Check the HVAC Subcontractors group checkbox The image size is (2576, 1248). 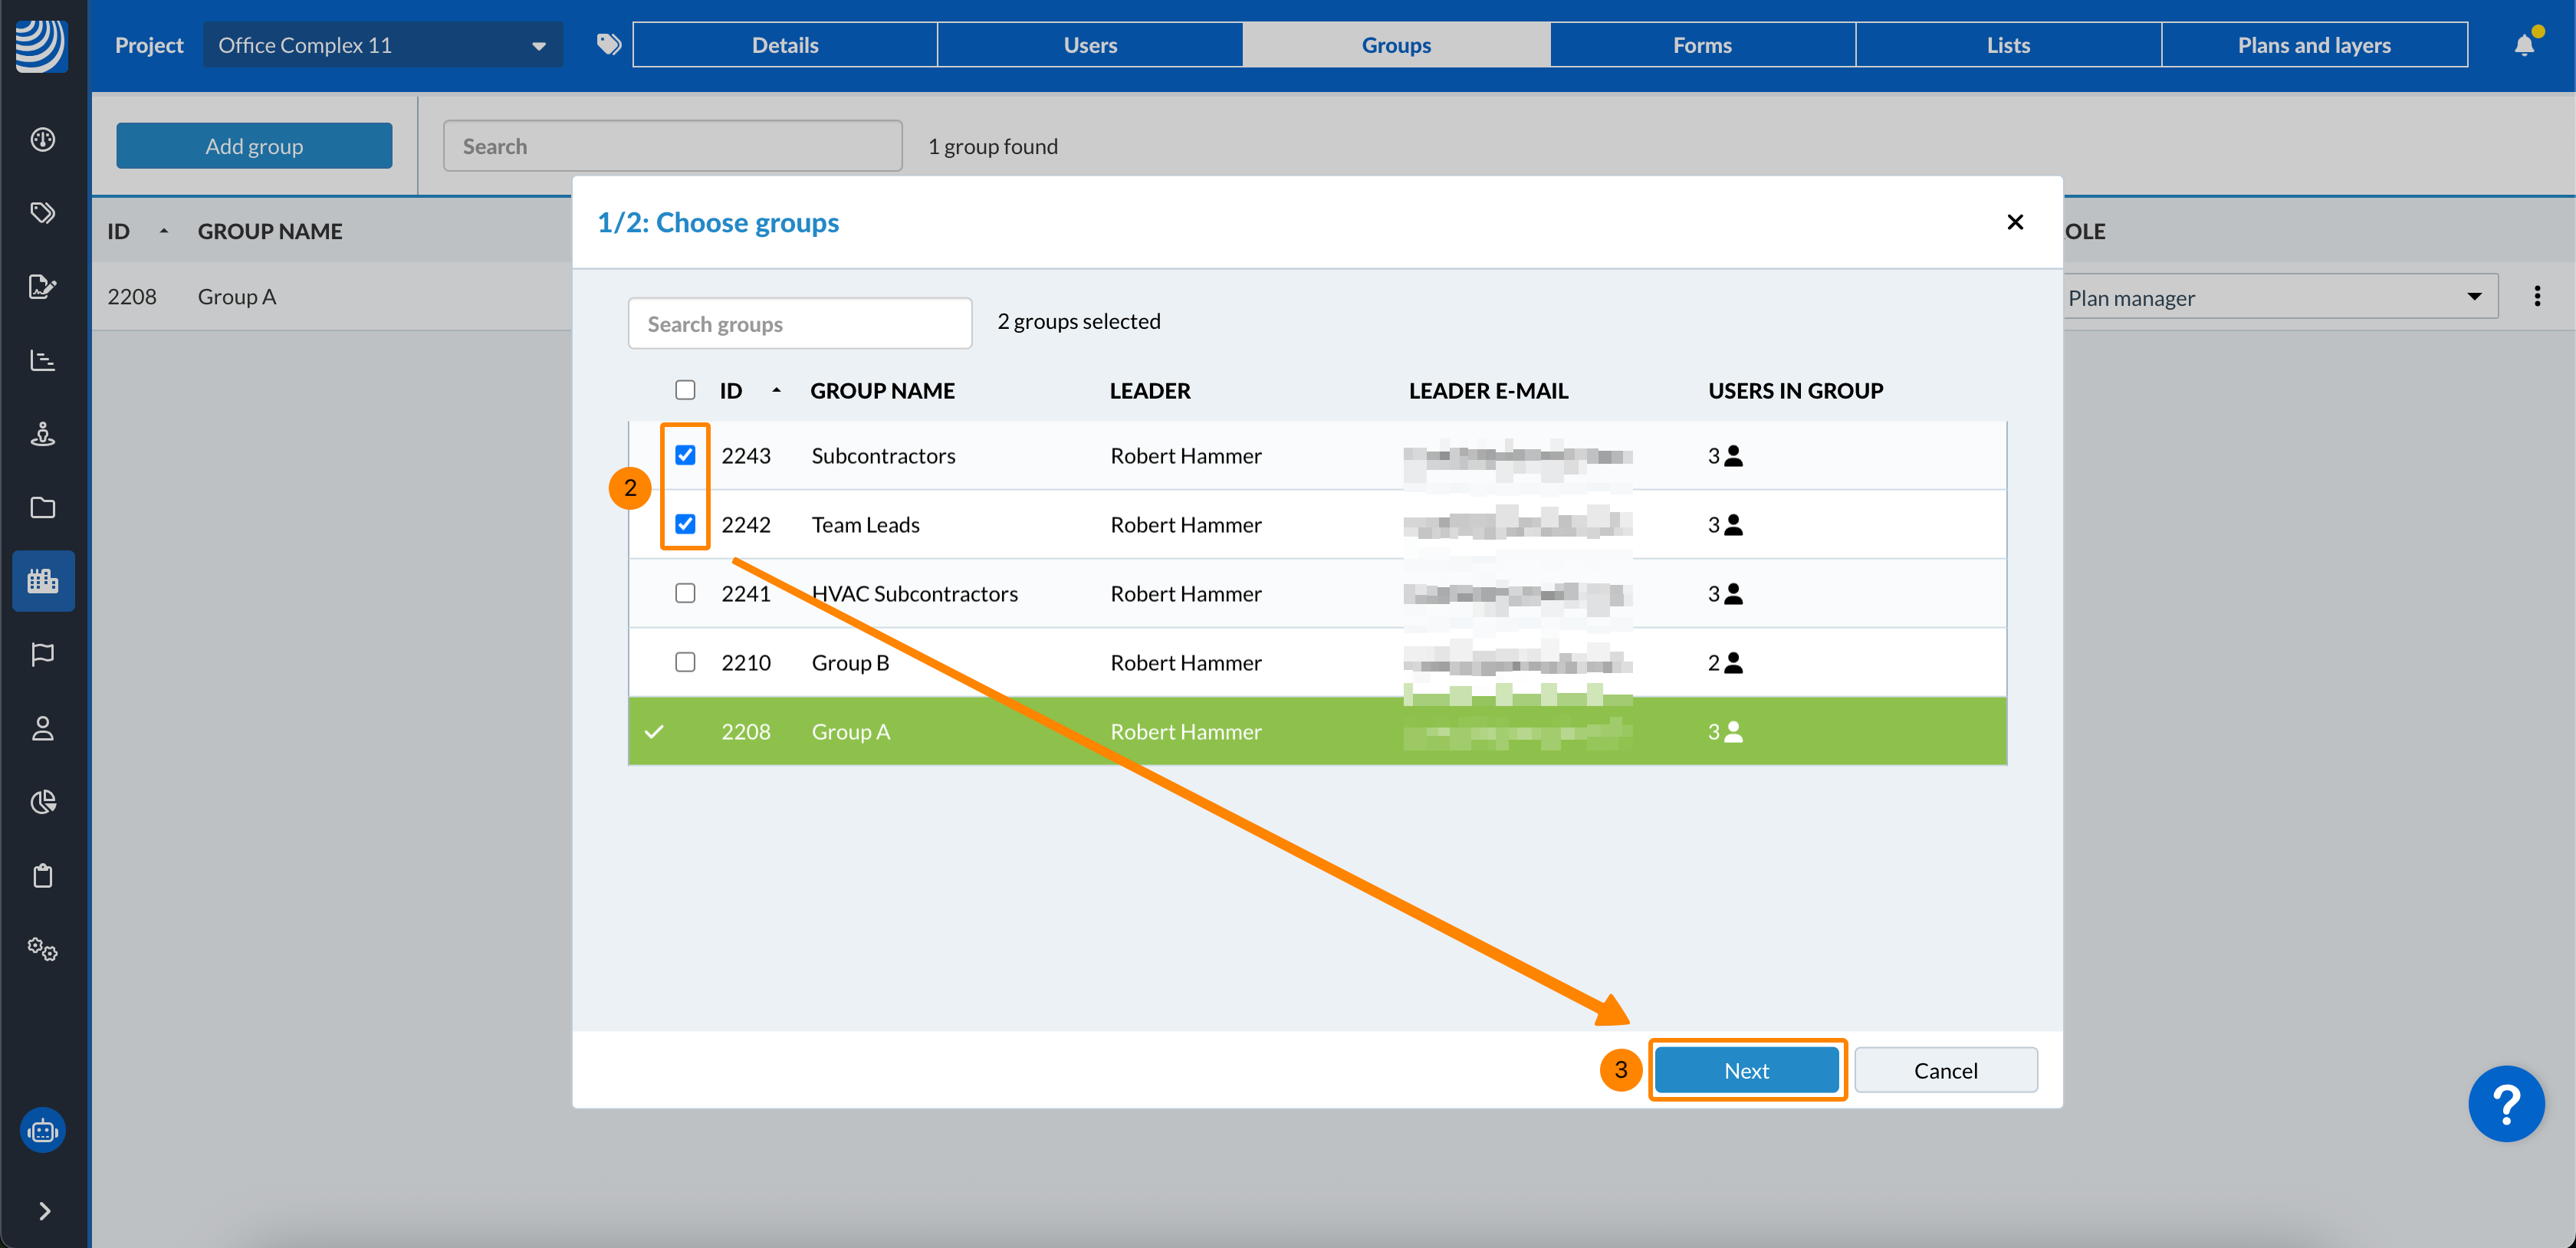click(685, 593)
